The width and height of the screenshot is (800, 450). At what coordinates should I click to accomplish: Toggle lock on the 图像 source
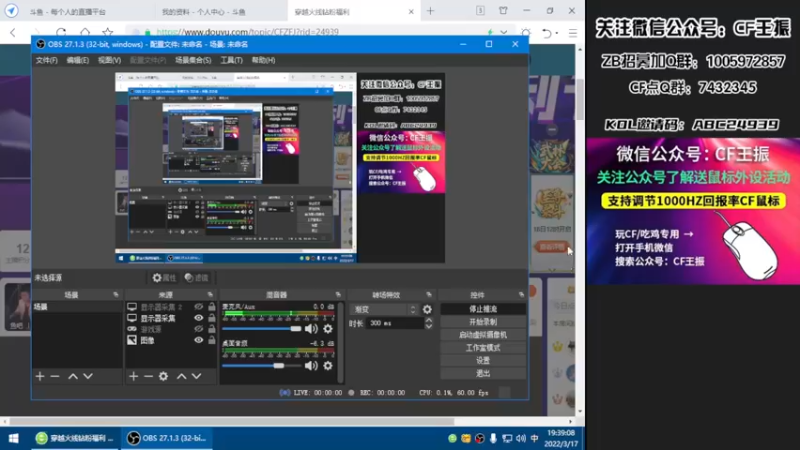tap(212, 340)
